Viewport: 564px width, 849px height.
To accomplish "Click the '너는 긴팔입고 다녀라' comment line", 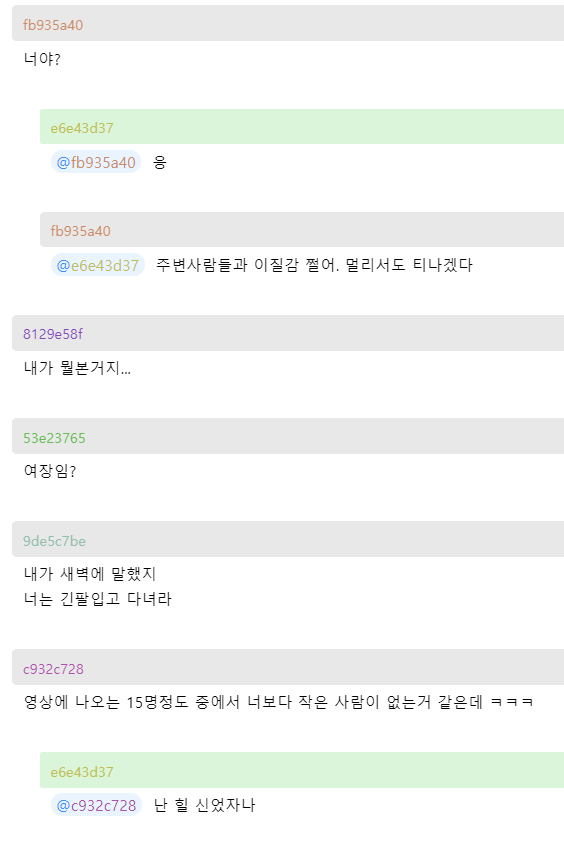I will point(97,599).
